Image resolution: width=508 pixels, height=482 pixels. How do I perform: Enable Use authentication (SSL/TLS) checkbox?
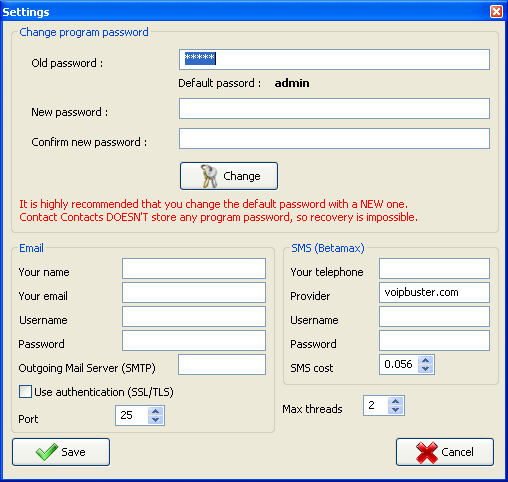pyautogui.click(x=25, y=392)
